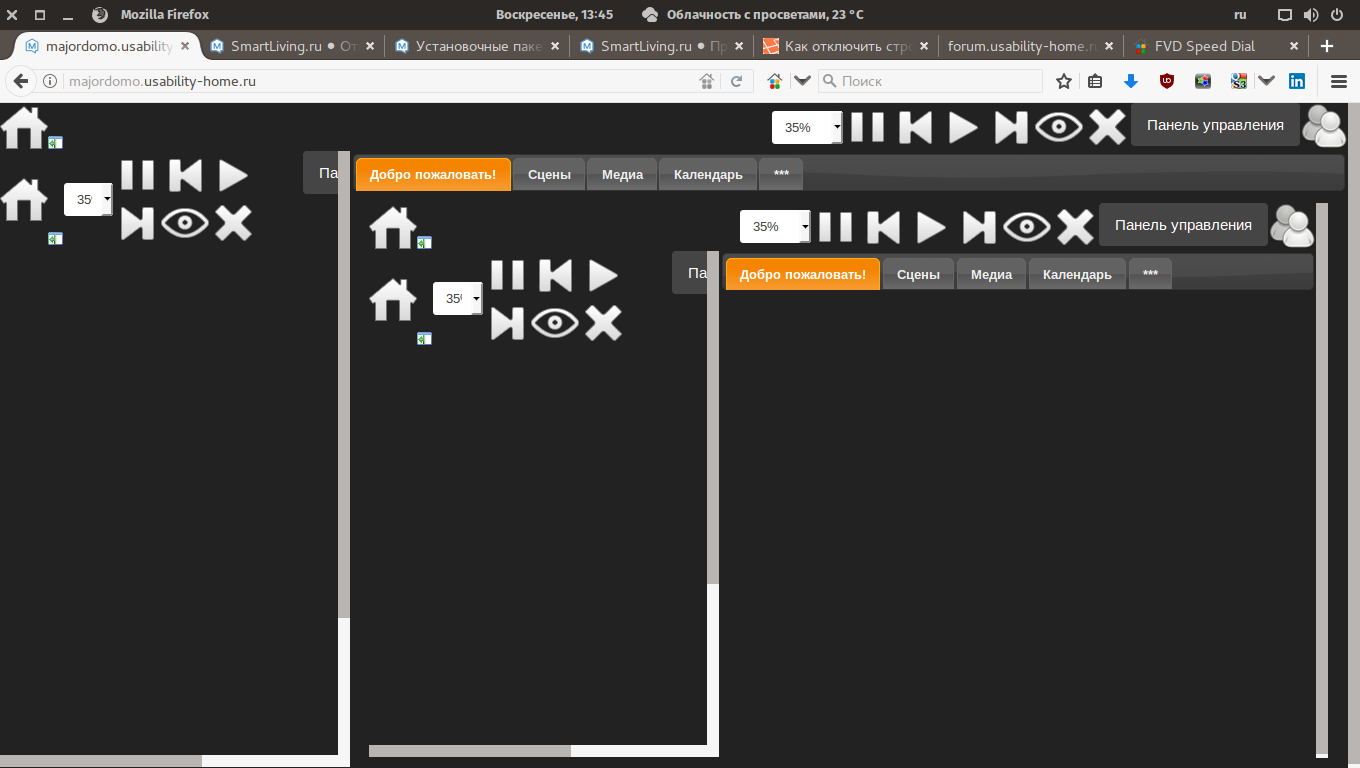The height and width of the screenshot is (768, 1360).
Task: Switch to the Как отключить browser tab
Action: click(847, 46)
